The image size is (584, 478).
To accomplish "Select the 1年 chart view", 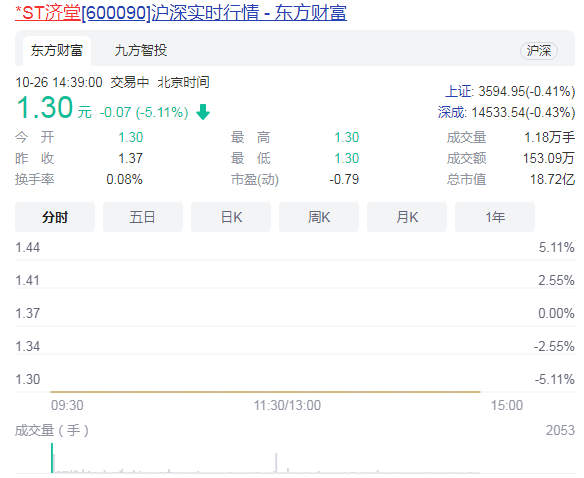I will tap(495, 217).
